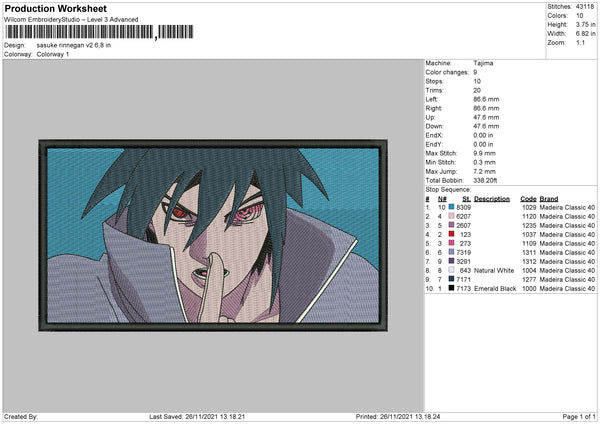Viewport: 600px width, 424px height.
Task: Click the light blue color swatch for thread 8309
Action: pos(451,207)
